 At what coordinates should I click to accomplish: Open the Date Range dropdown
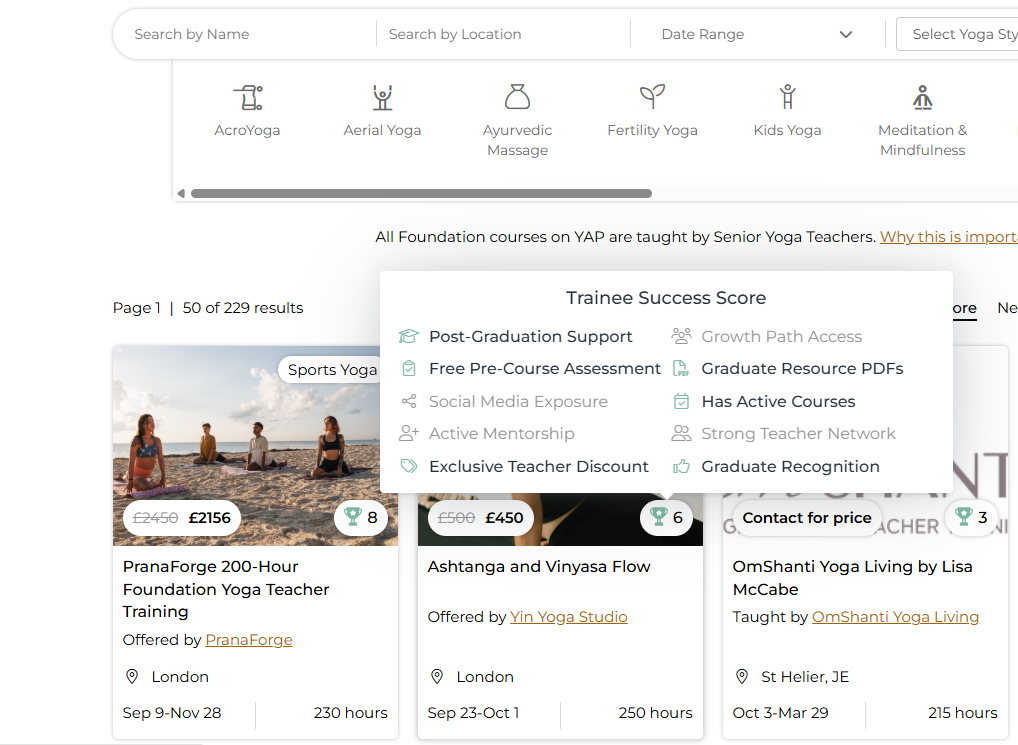click(757, 34)
